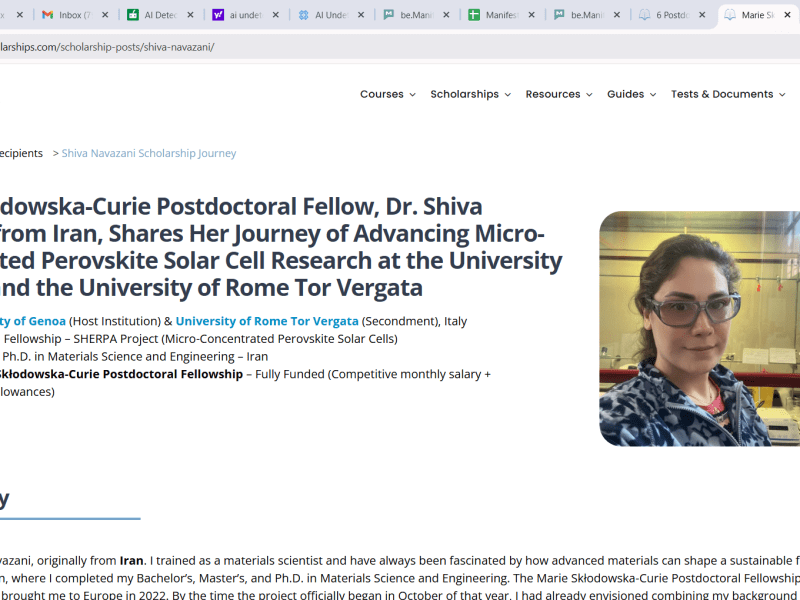Close the 6 Postdoc tab

tap(702, 15)
